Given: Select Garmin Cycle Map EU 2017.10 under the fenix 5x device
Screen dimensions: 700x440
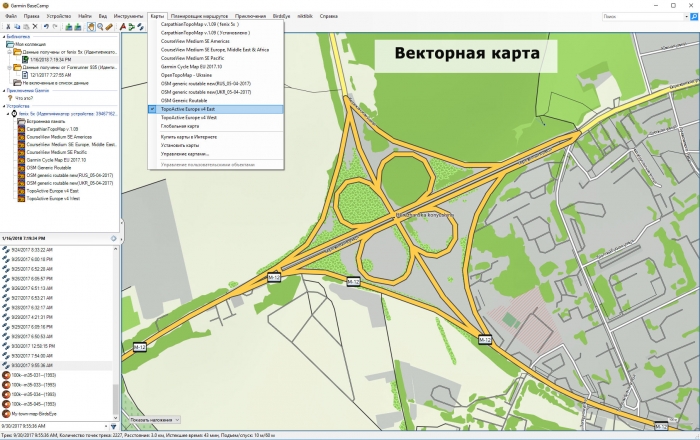Looking at the screenshot, I should pyautogui.click(x=56, y=160).
